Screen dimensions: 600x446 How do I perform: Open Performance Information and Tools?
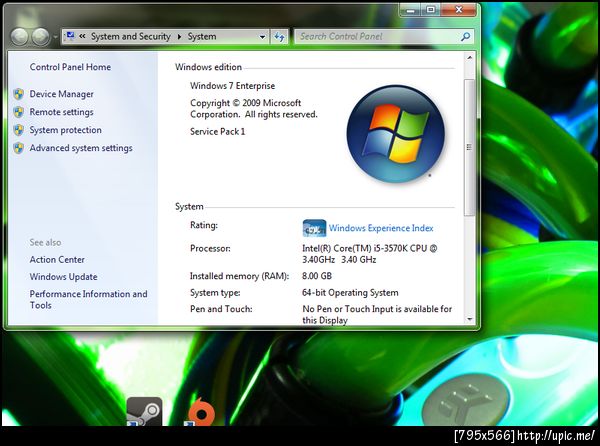pyautogui.click(x=88, y=300)
